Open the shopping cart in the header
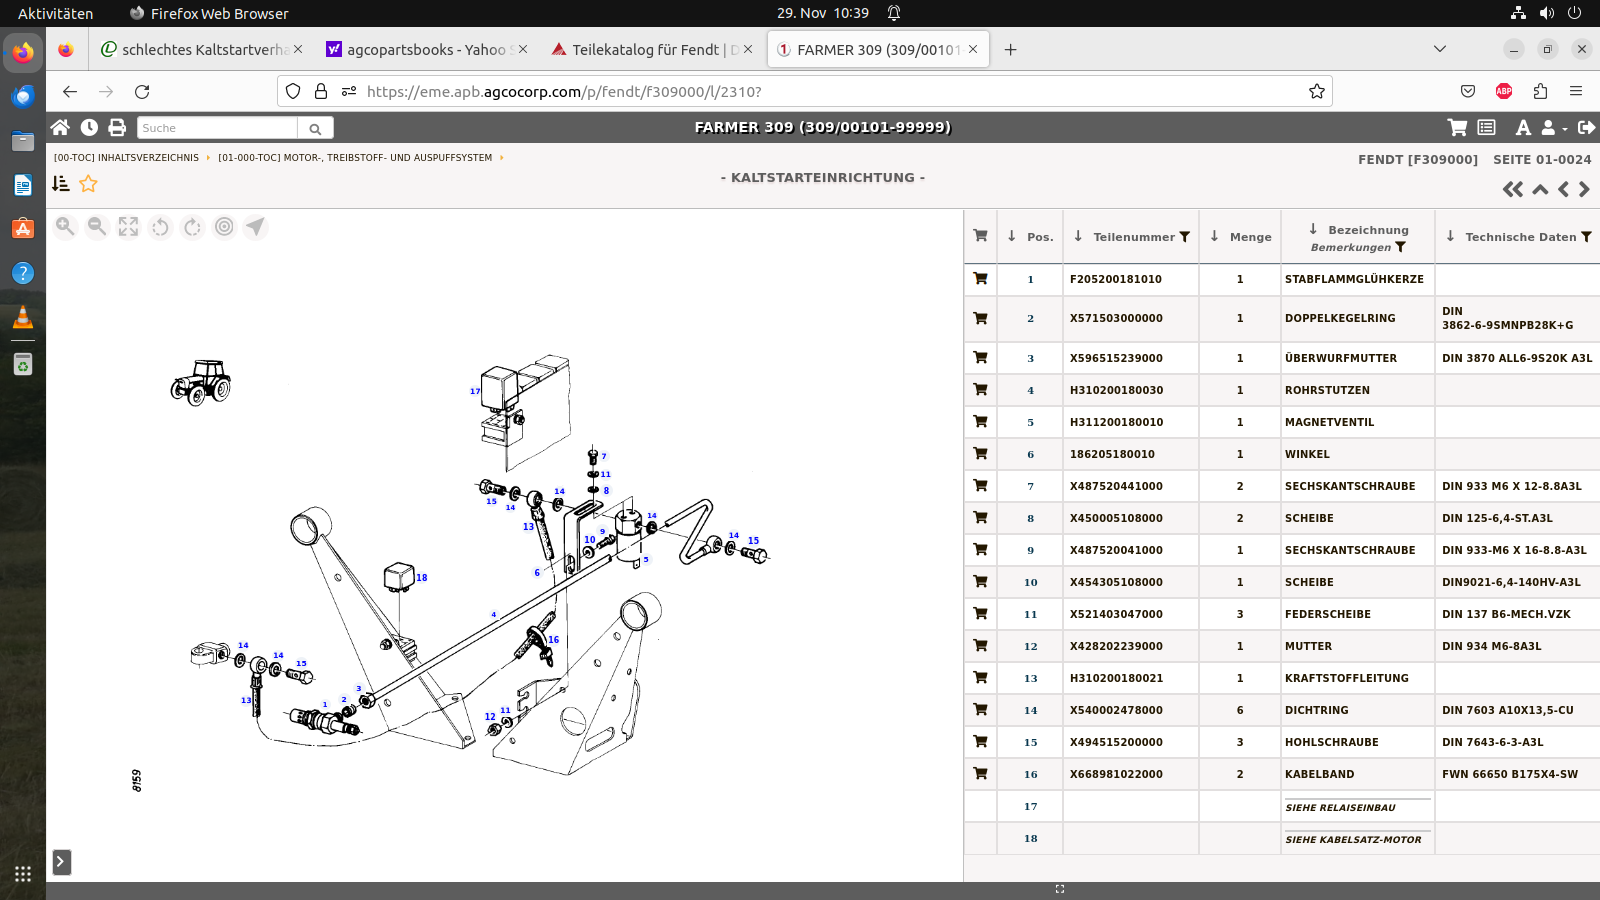This screenshot has height=900, width=1600. [x=1457, y=127]
